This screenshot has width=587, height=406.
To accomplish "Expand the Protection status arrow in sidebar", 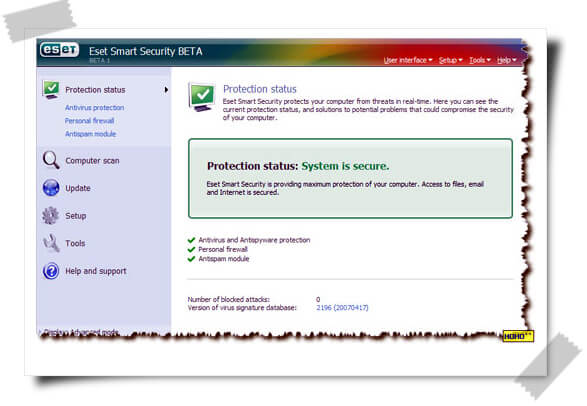I will tap(166, 90).
